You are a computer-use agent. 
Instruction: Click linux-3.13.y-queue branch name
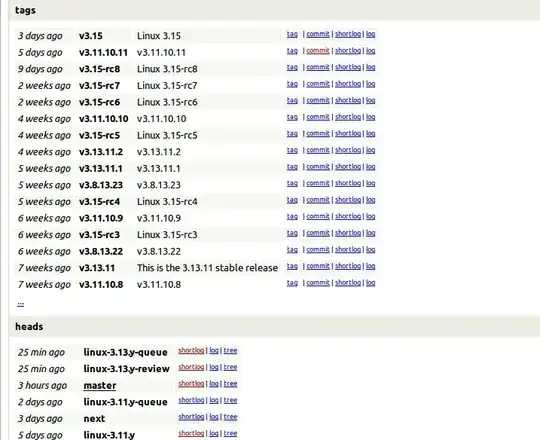click(125, 352)
